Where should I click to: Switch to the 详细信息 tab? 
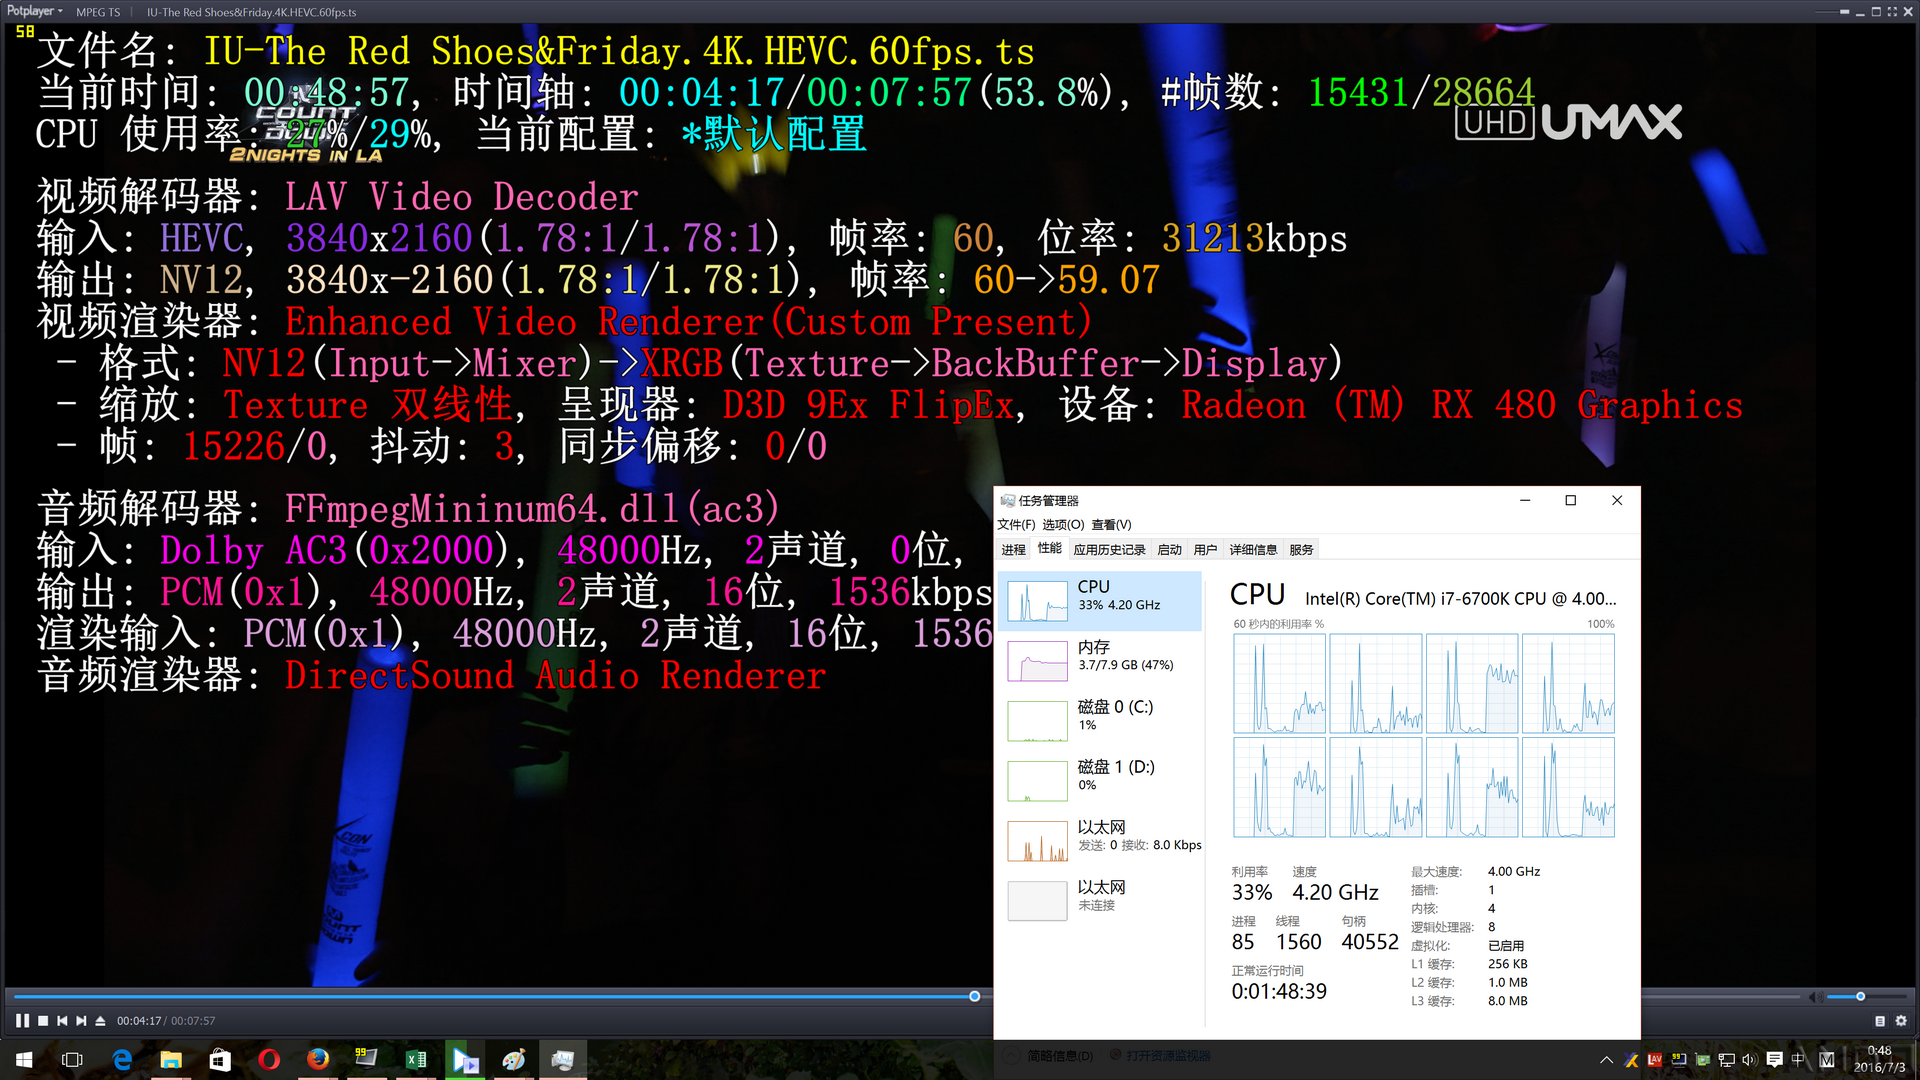pos(1253,549)
